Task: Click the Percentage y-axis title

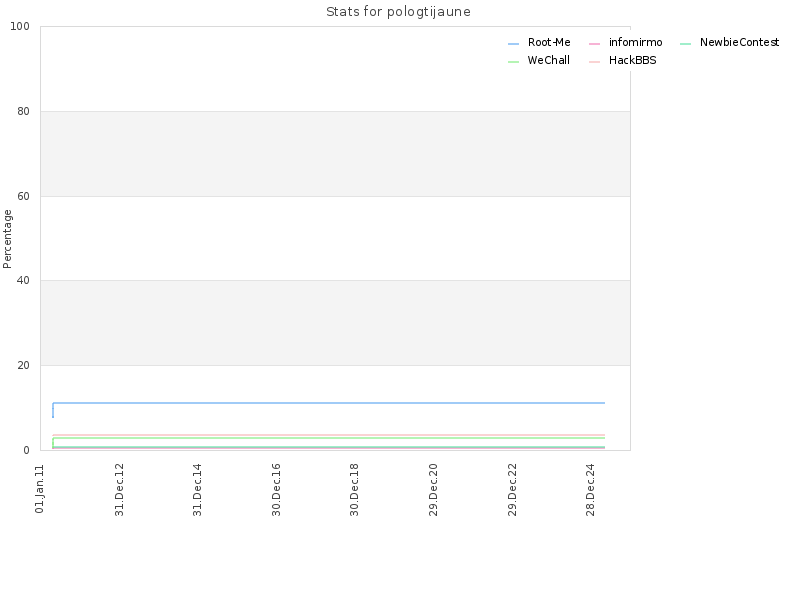Action: tap(7, 239)
